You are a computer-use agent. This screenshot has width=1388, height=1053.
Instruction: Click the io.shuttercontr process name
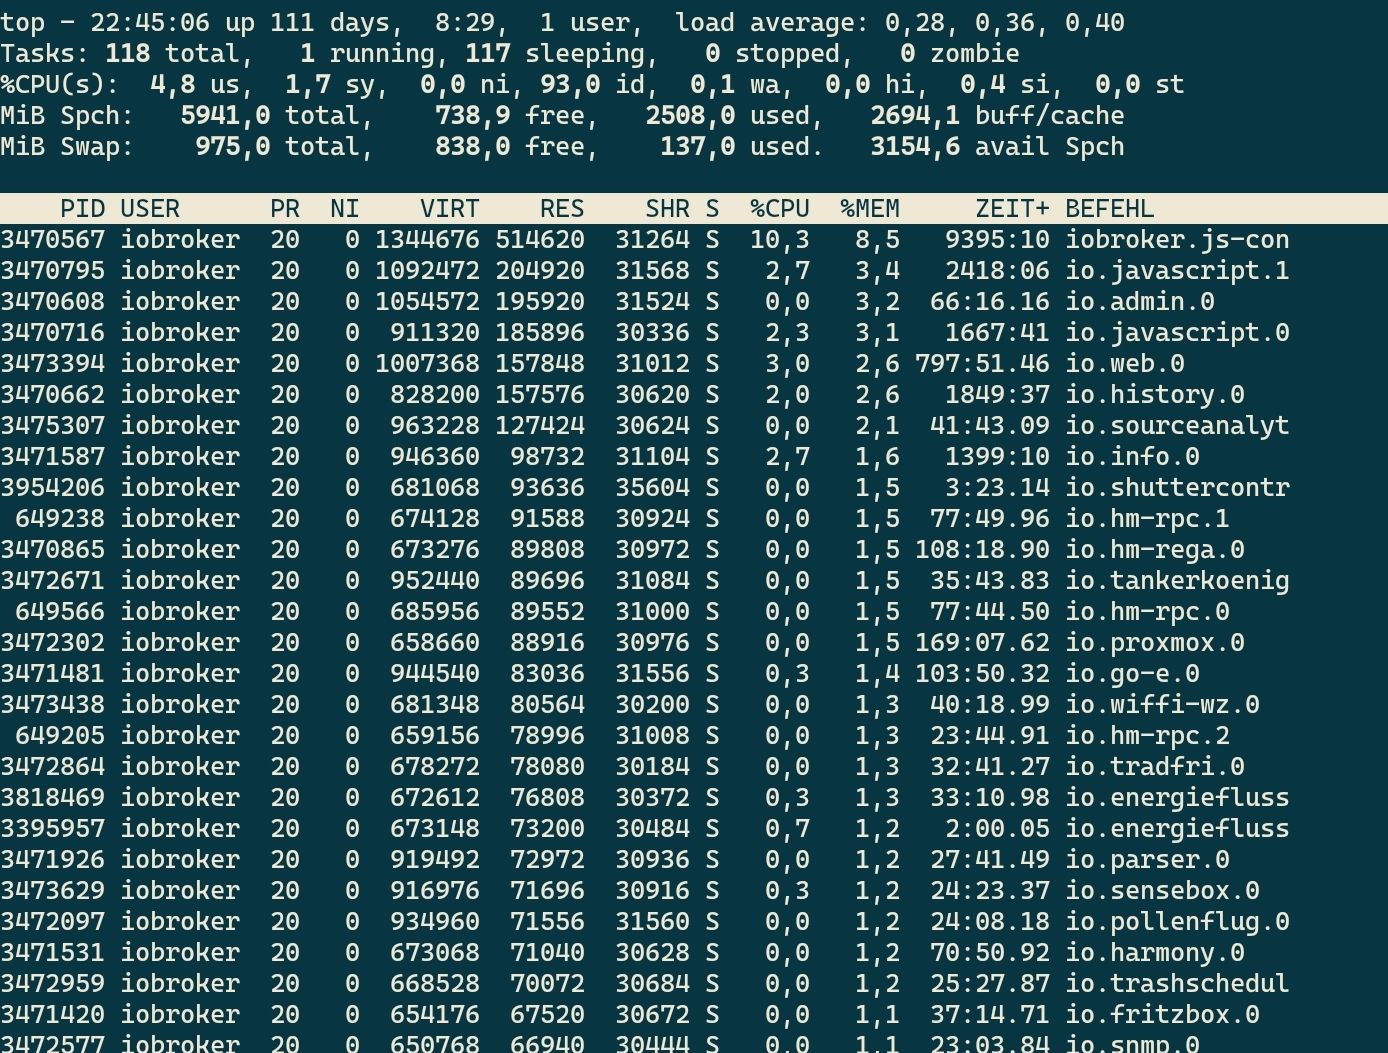tap(1177, 488)
